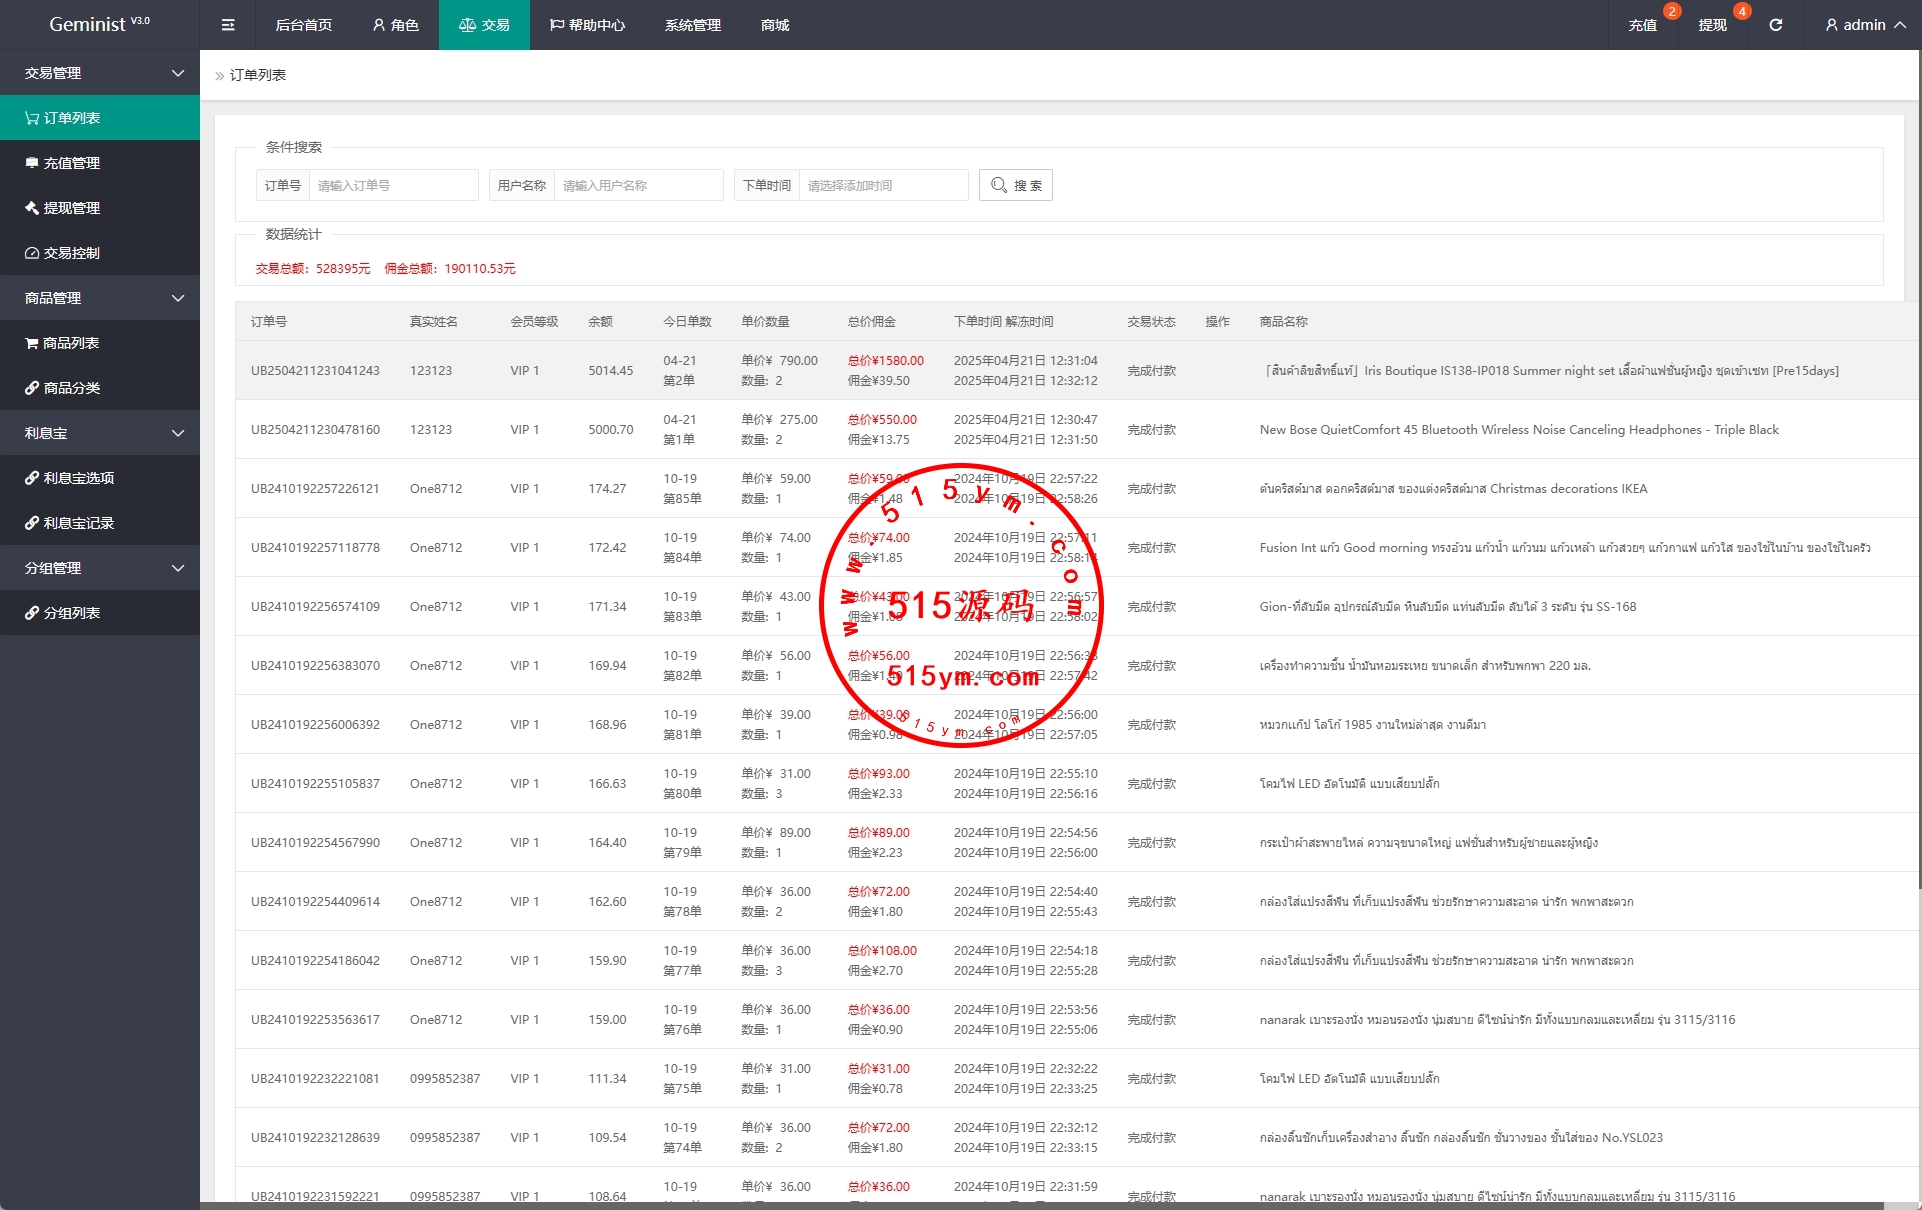Open the 下单时间 date picker field

point(882,185)
